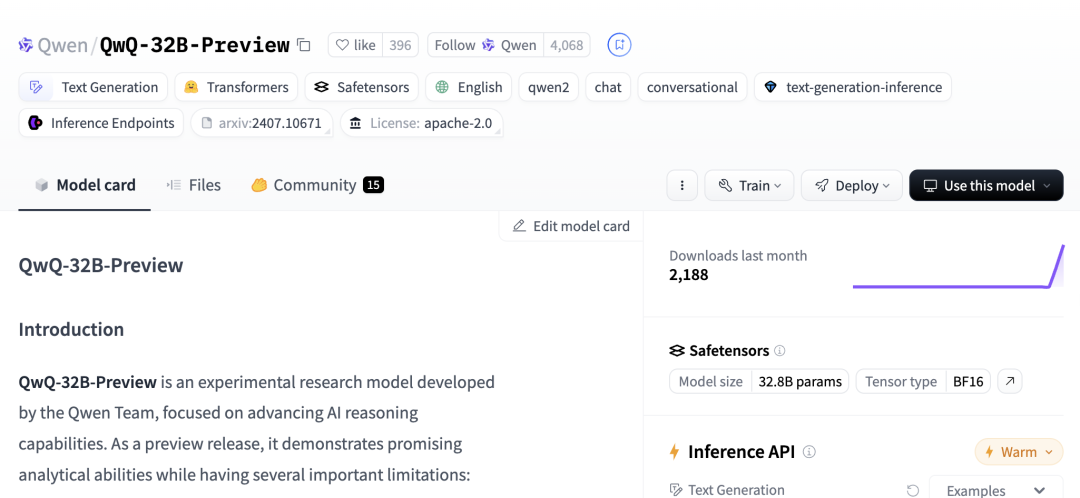The height and width of the screenshot is (498, 1080).
Task: Open the Examples dropdown
Action: click(x=996, y=488)
